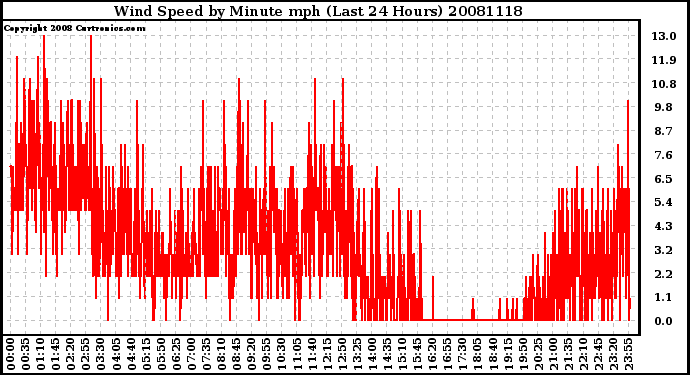Click the 19:50 time axis label
The width and height of the screenshot is (690, 375).
click(522, 354)
